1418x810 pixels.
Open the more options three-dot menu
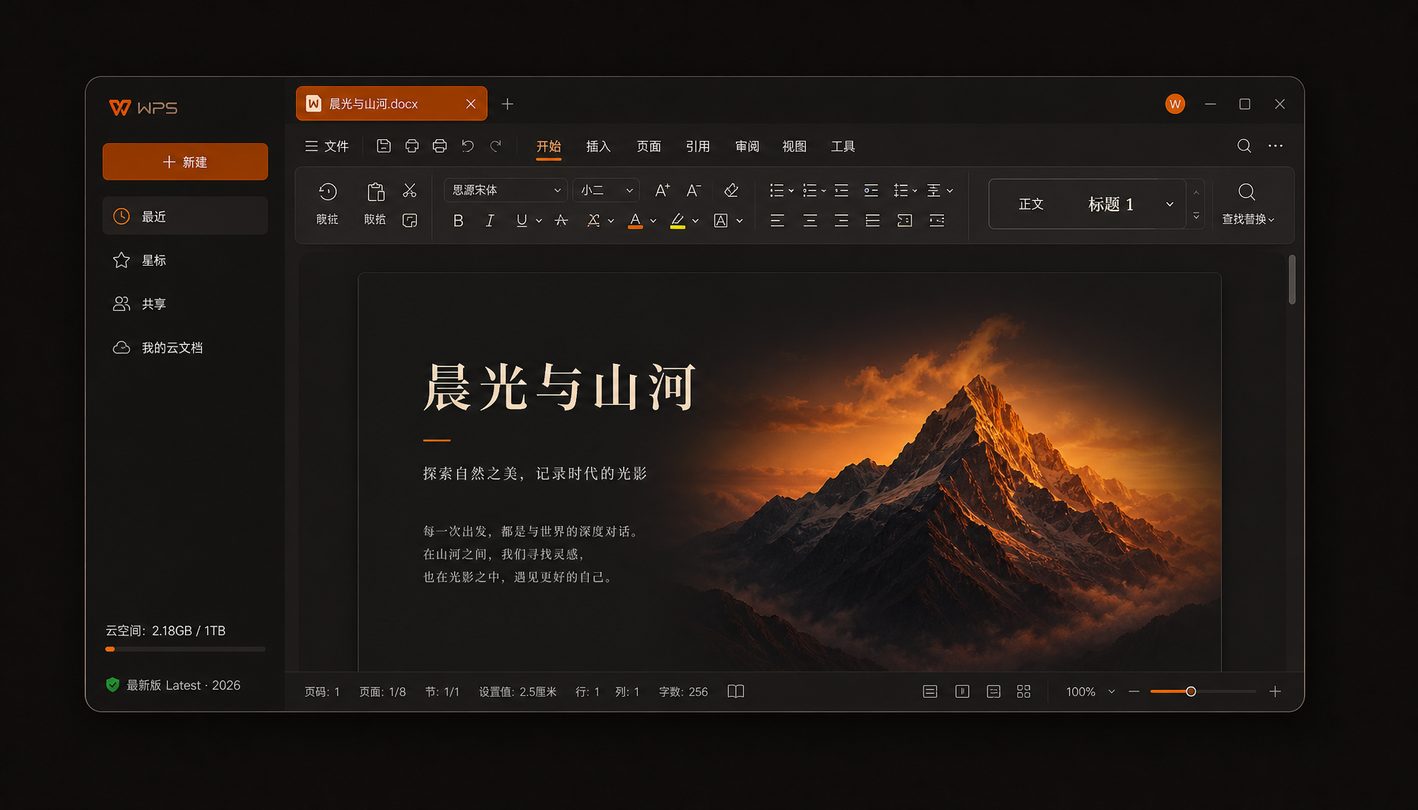1275,146
